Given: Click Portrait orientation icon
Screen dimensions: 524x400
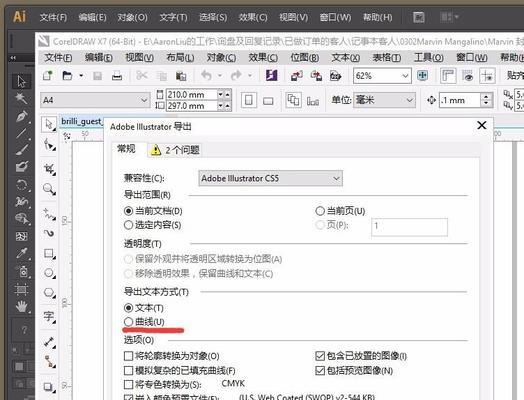Looking at the screenshot, I should pyautogui.click(x=249, y=100).
